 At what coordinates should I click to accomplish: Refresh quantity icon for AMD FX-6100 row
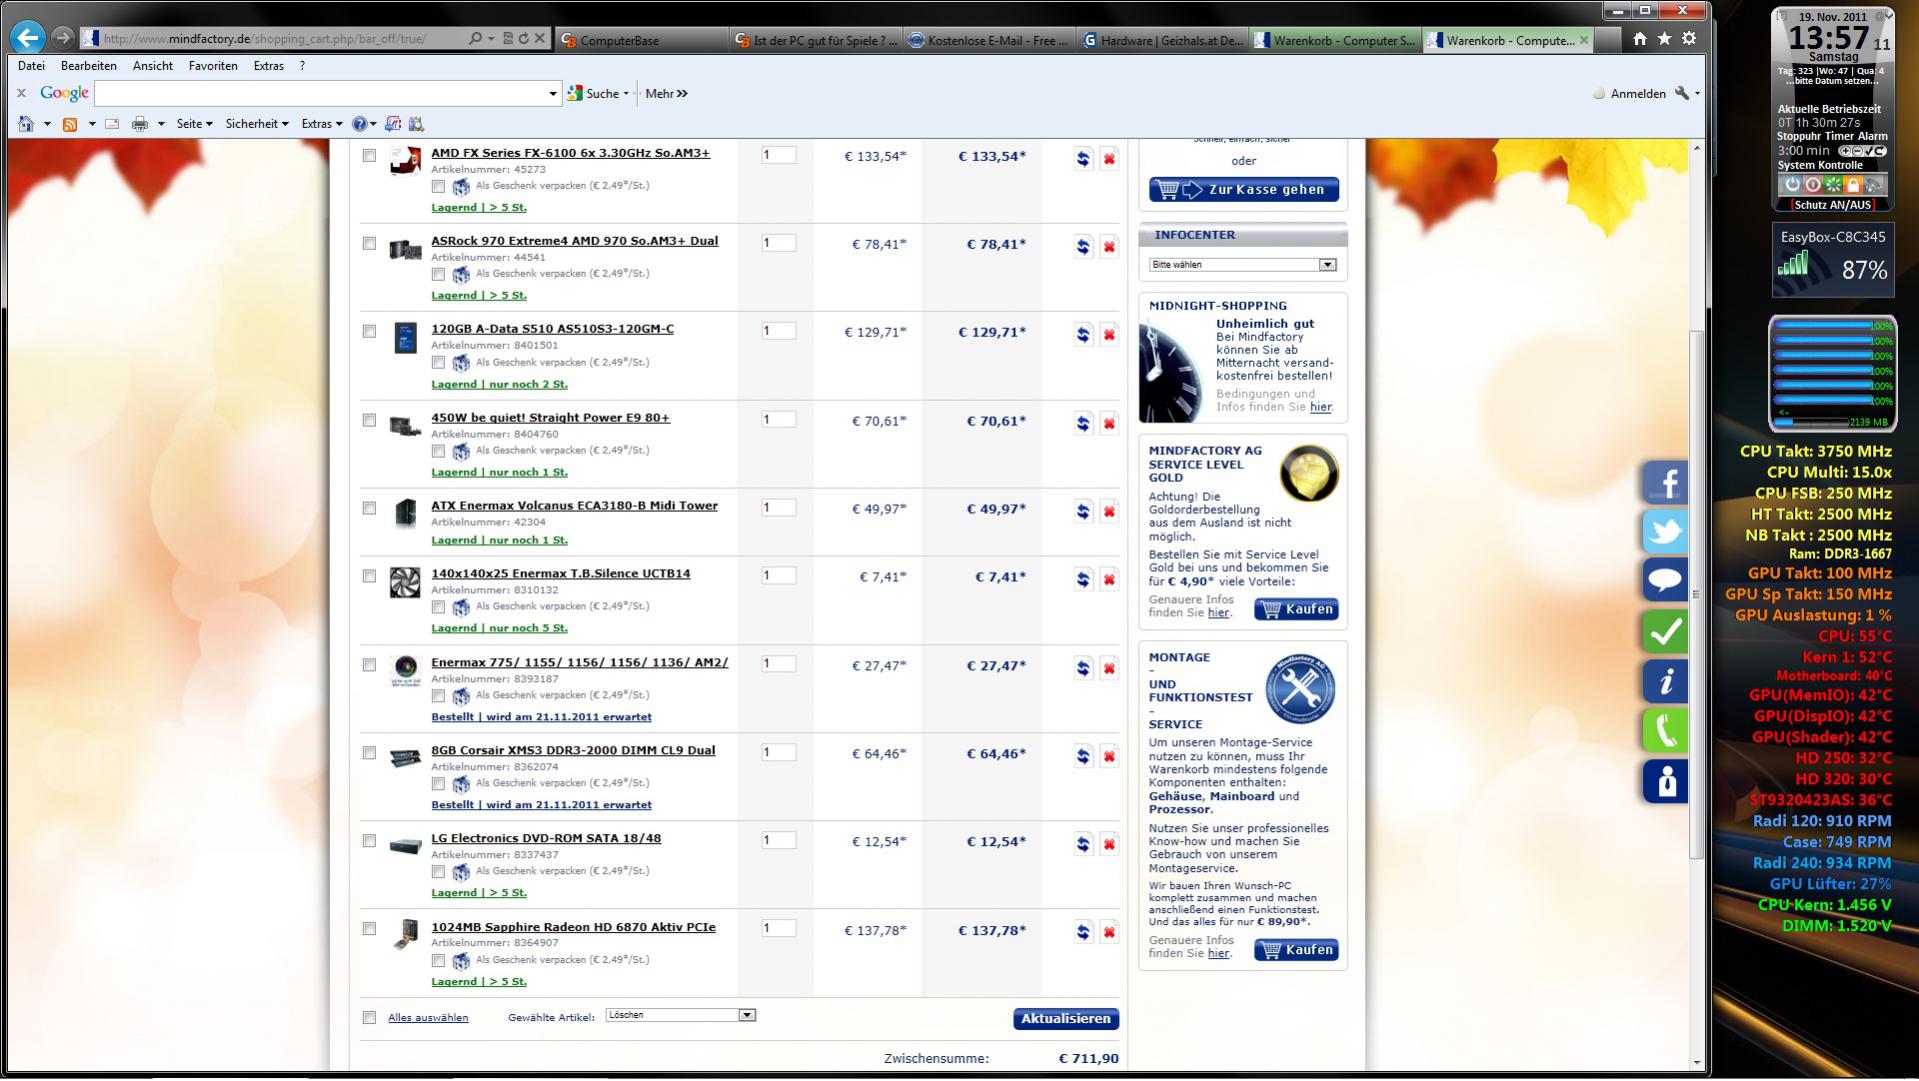tap(1083, 159)
